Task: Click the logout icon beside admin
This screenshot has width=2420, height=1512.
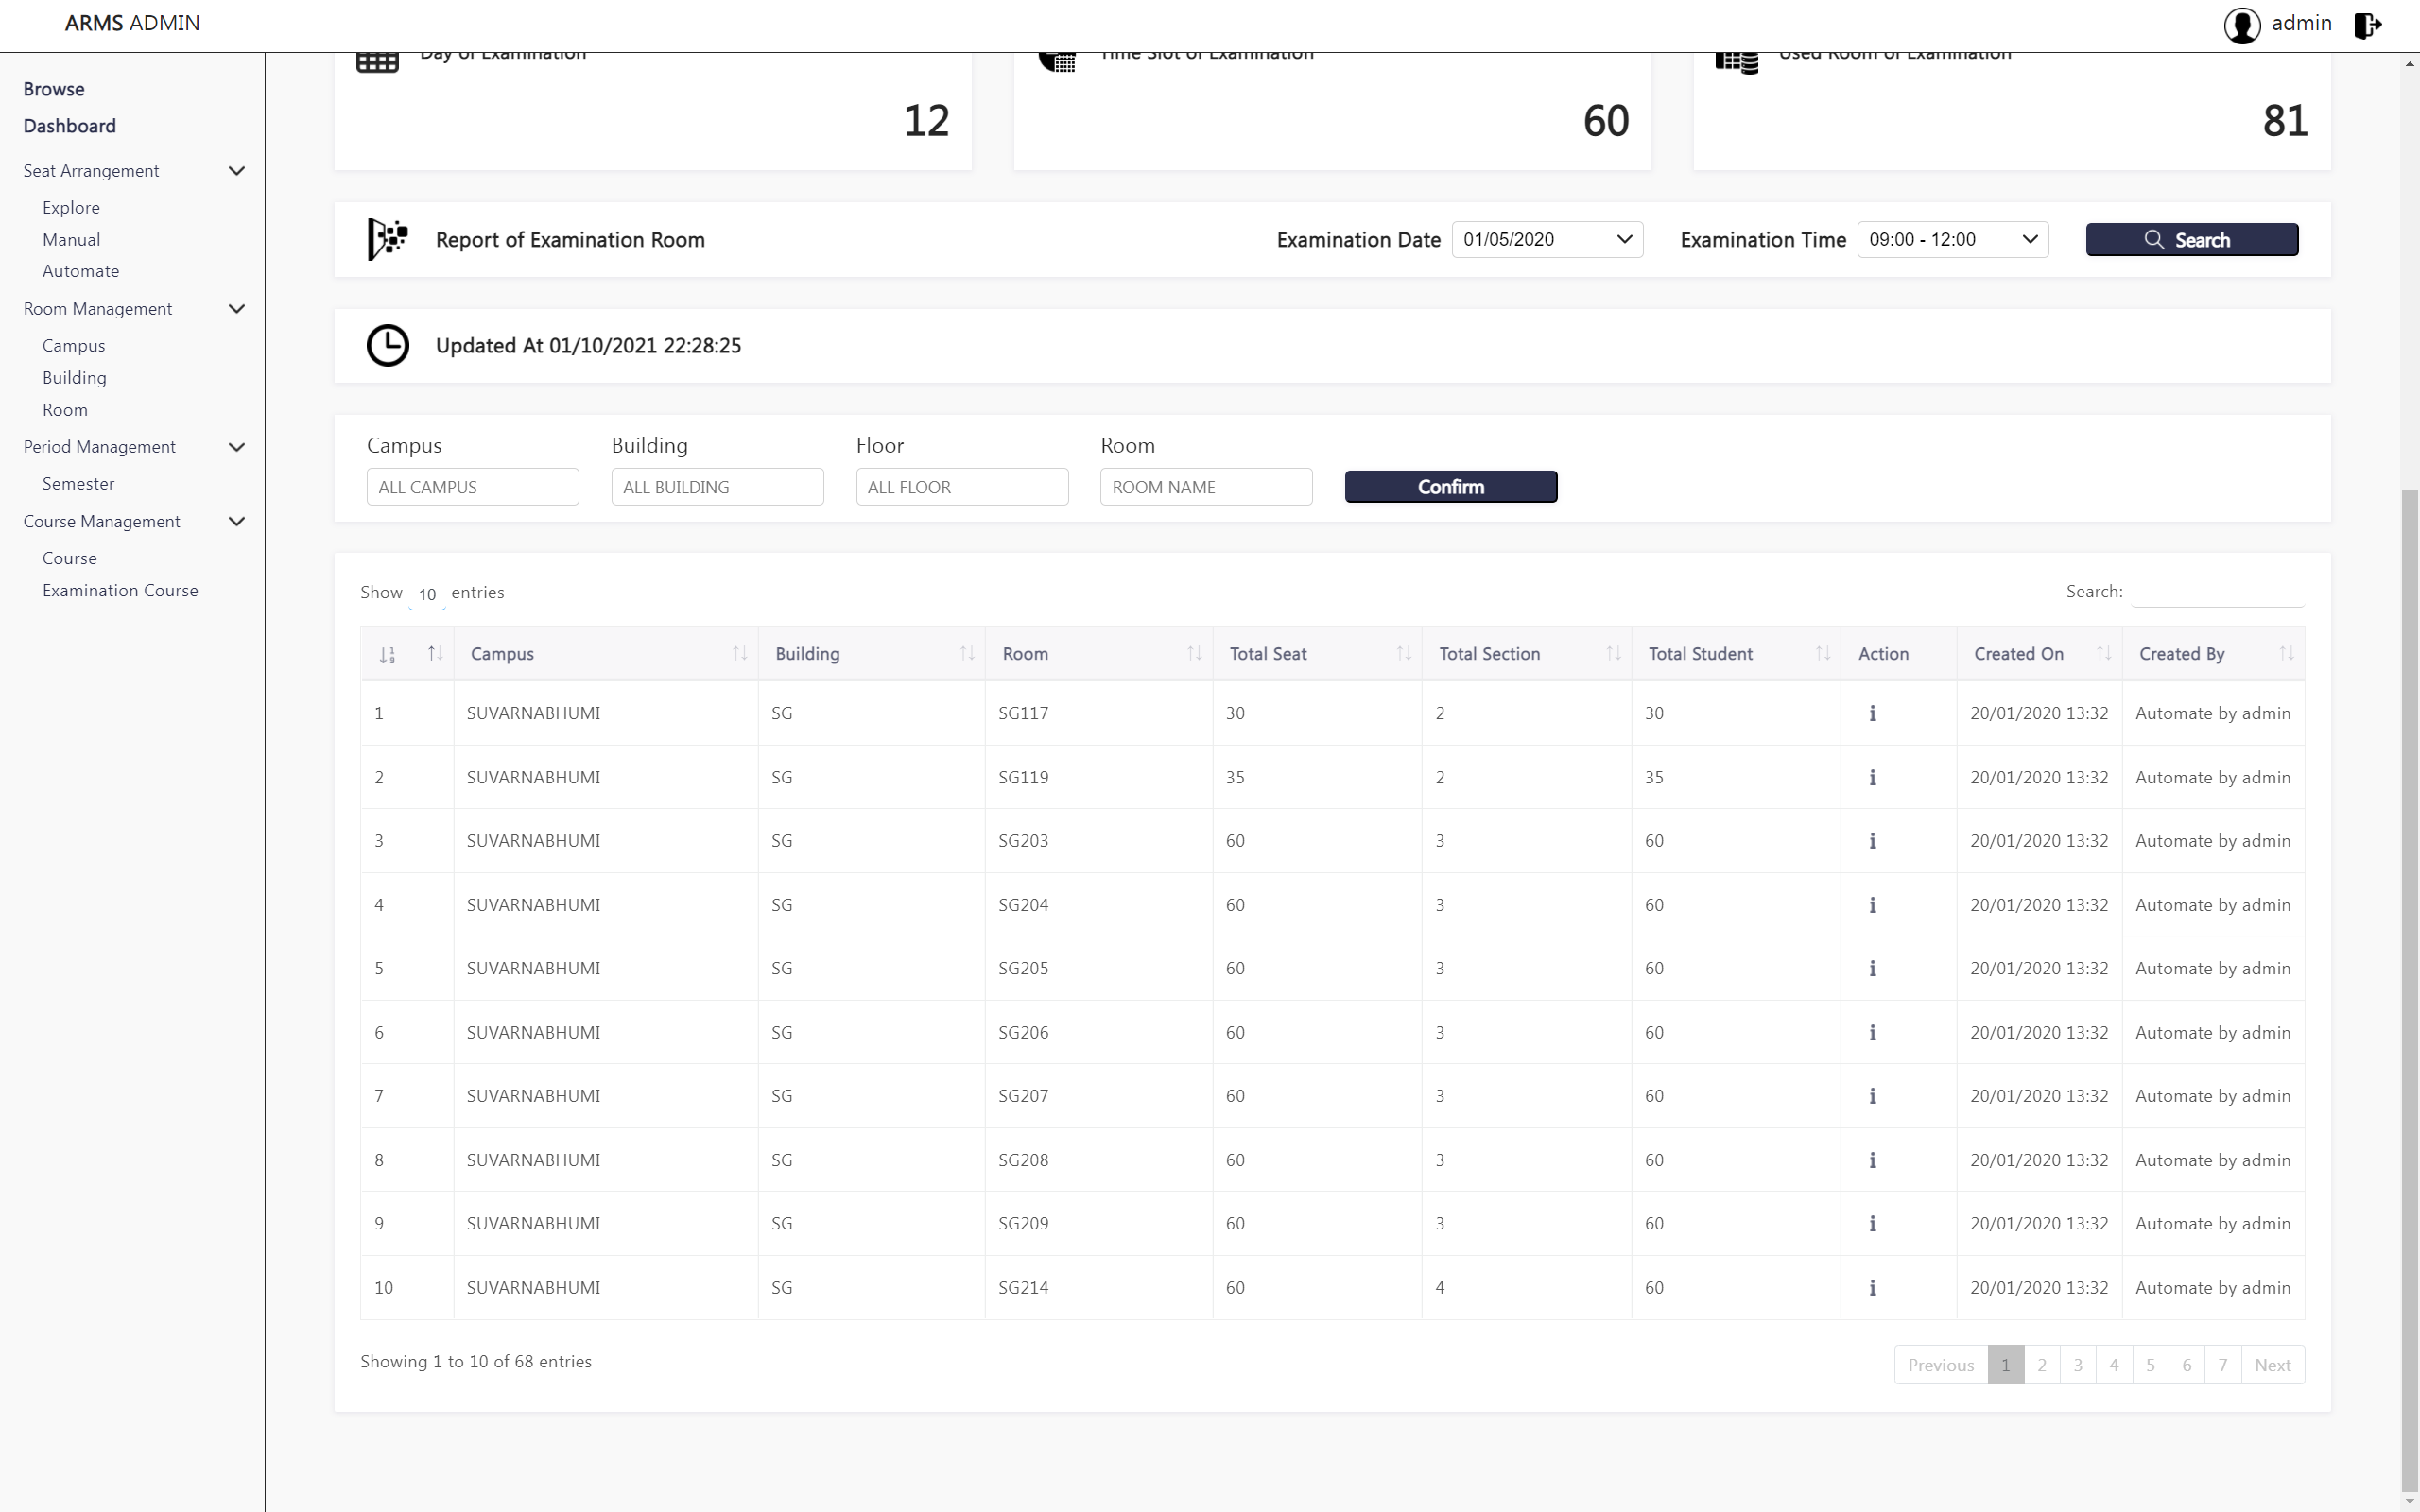Action: pos(2367,25)
